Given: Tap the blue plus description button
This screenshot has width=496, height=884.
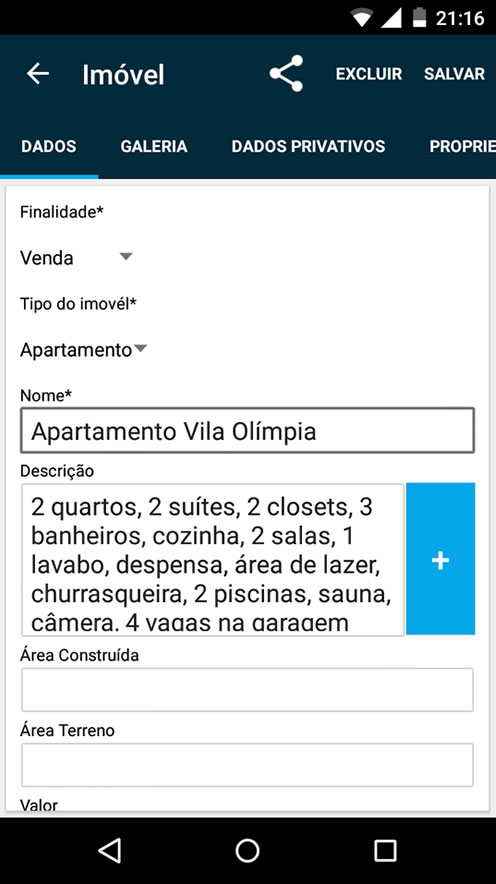Looking at the screenshot, I should point(440,559).
